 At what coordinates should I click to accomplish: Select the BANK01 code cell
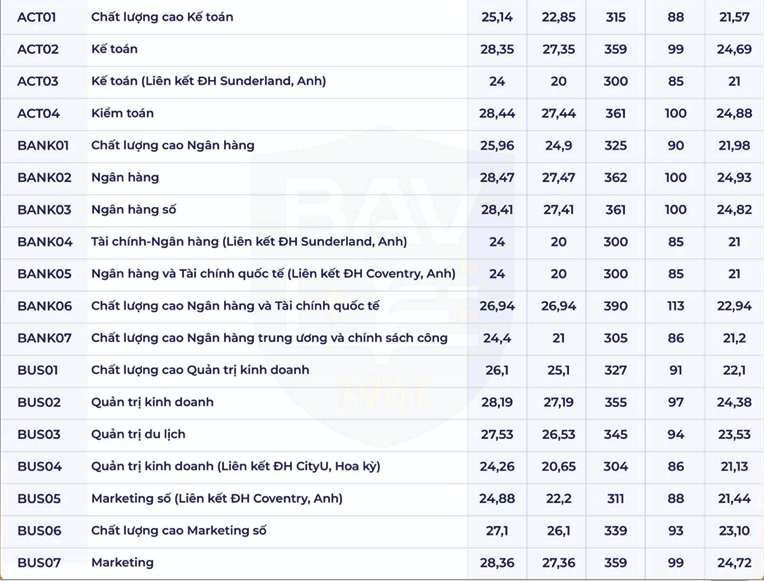[x=43, y=146]
